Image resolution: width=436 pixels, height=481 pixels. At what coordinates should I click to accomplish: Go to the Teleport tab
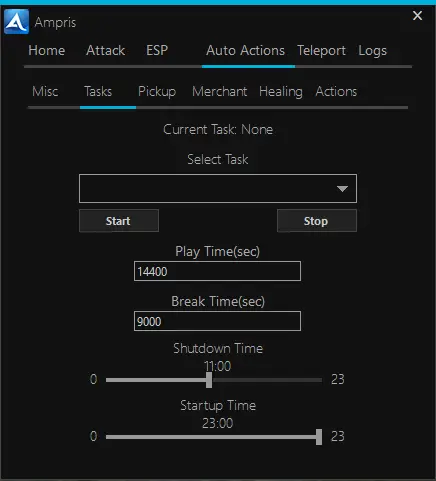pos(321,51)
